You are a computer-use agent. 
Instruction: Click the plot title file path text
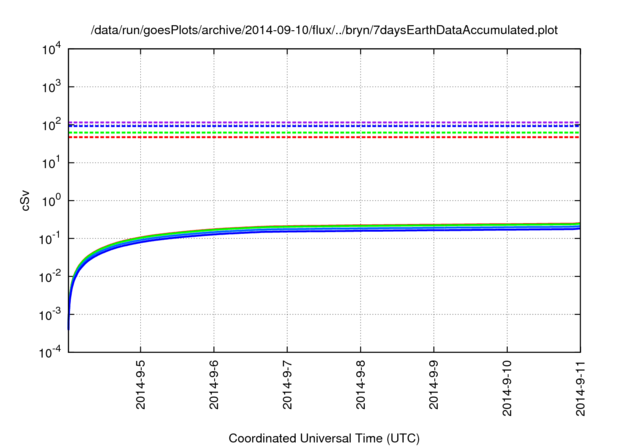coord(324,30)
